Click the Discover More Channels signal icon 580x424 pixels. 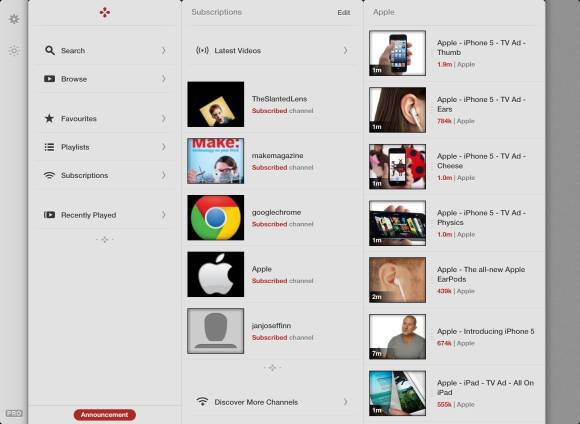pyautogui.click(x=202, y=401)
